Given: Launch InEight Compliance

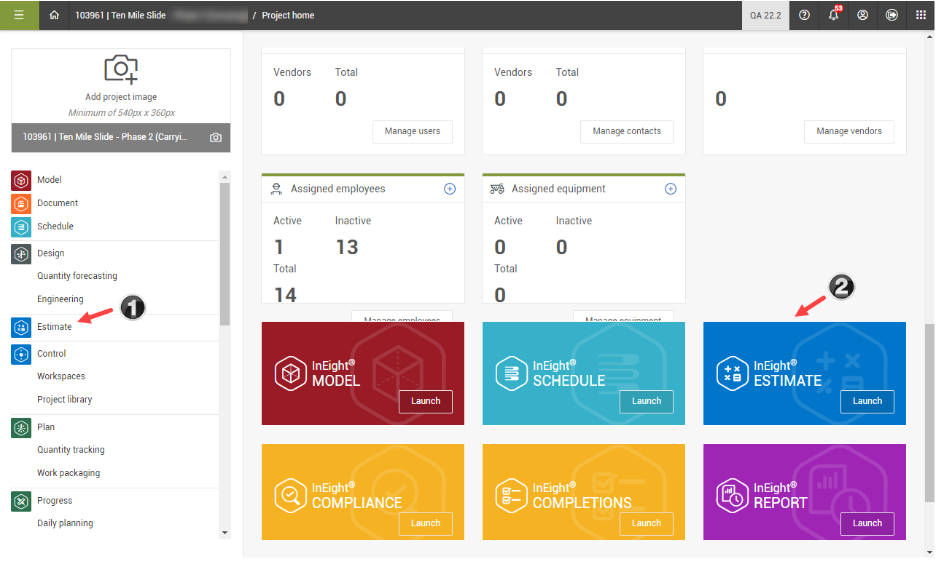Looking at the screenshot, I should [426, 523].
